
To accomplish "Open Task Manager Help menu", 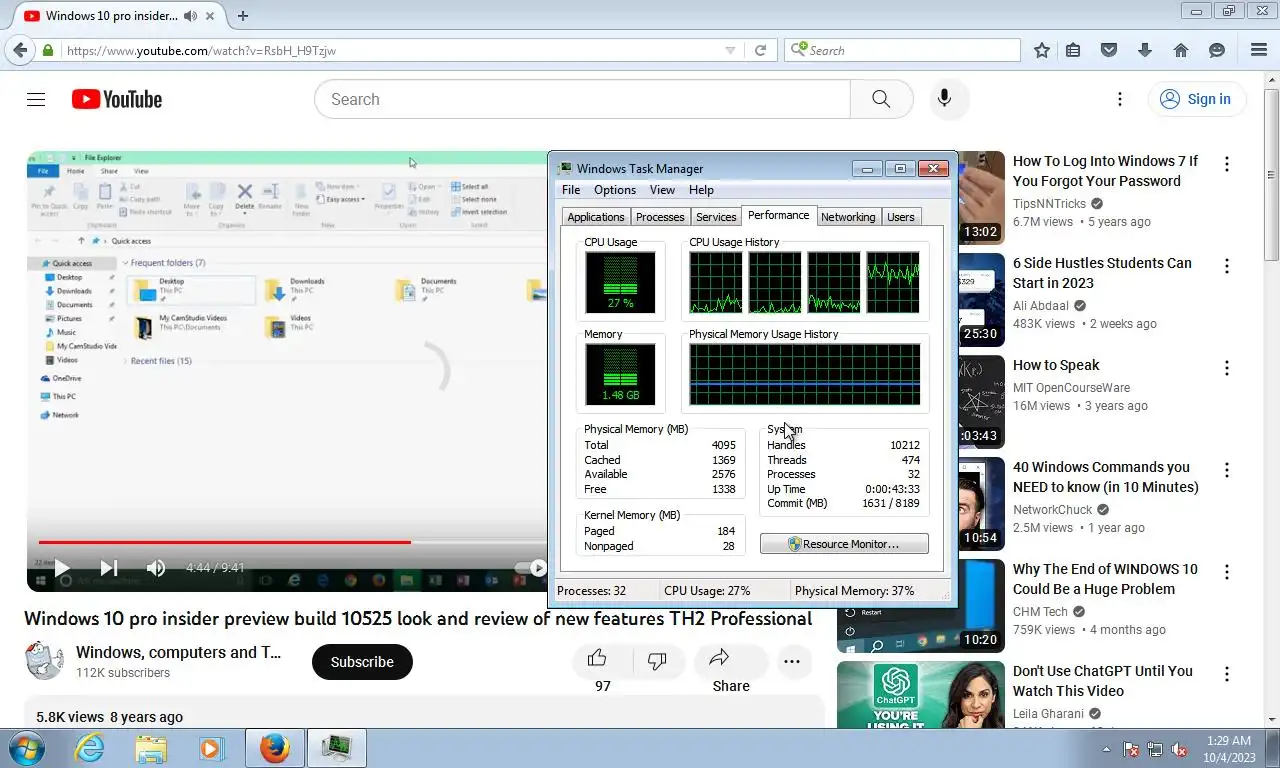I will point(701,190).
